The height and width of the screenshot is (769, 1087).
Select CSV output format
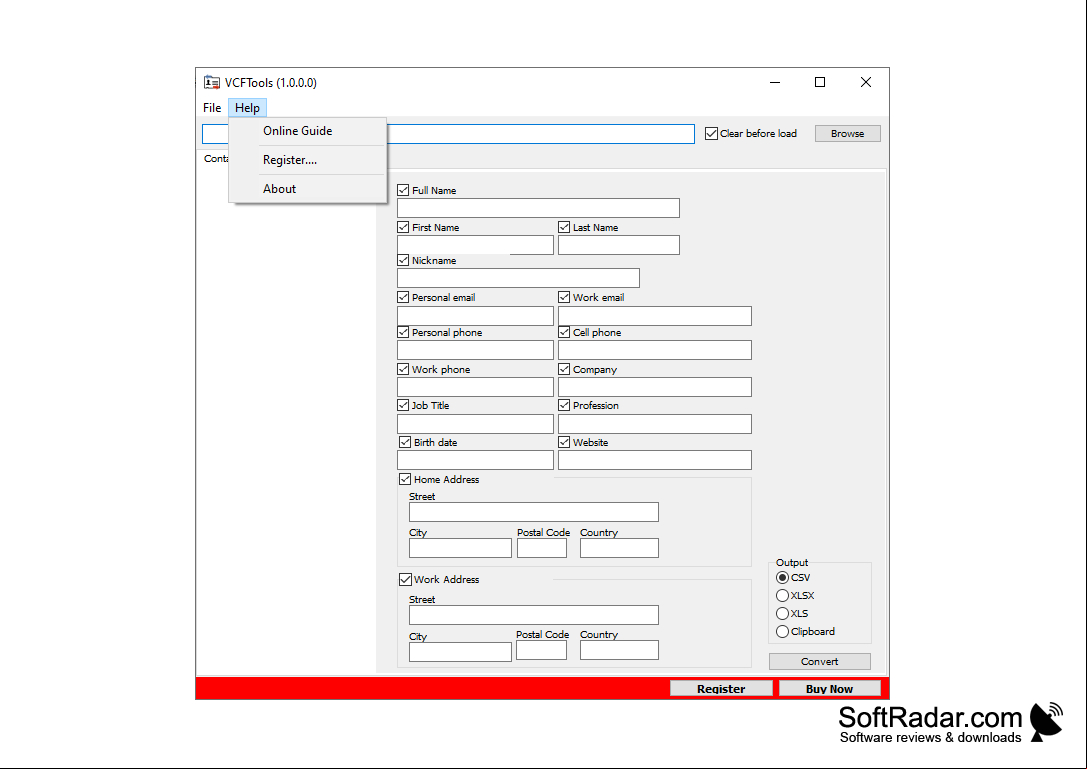pos(783,578)
